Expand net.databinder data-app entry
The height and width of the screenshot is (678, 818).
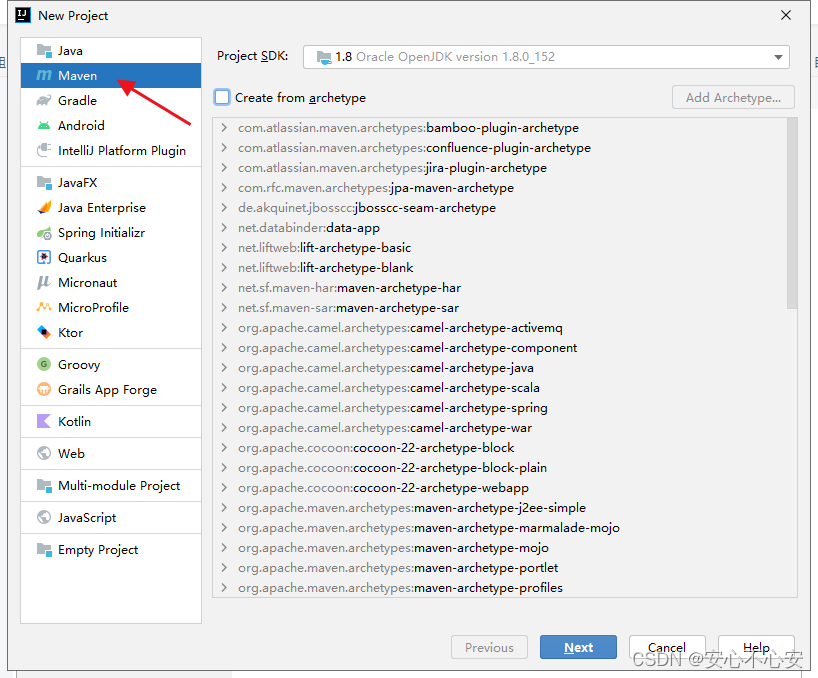click(x=224, y=228)
